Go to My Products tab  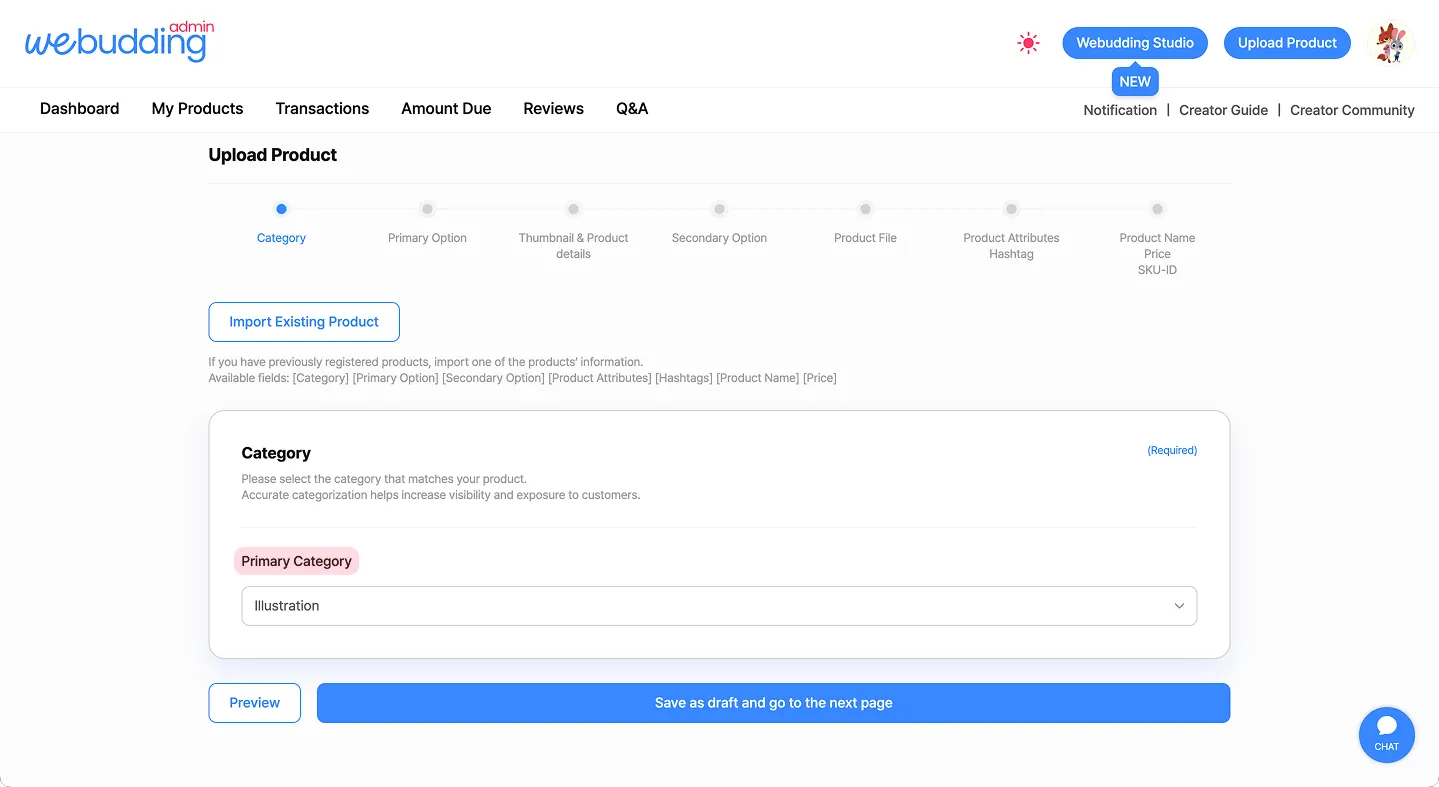click(197, 109)
